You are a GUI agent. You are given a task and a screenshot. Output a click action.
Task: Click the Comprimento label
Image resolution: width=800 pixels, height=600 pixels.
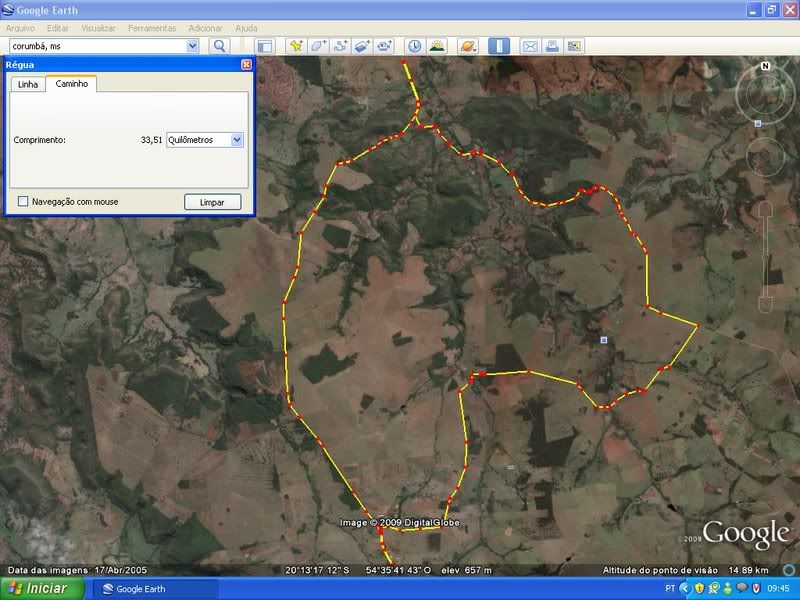tap(40, 140)
